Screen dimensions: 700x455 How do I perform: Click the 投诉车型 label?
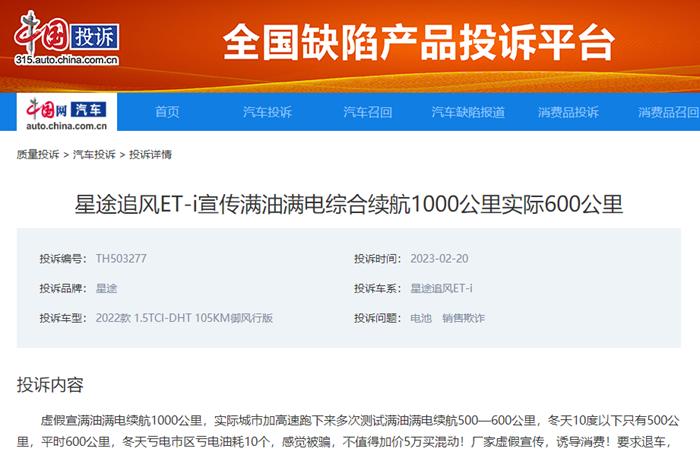click(63, 318)
